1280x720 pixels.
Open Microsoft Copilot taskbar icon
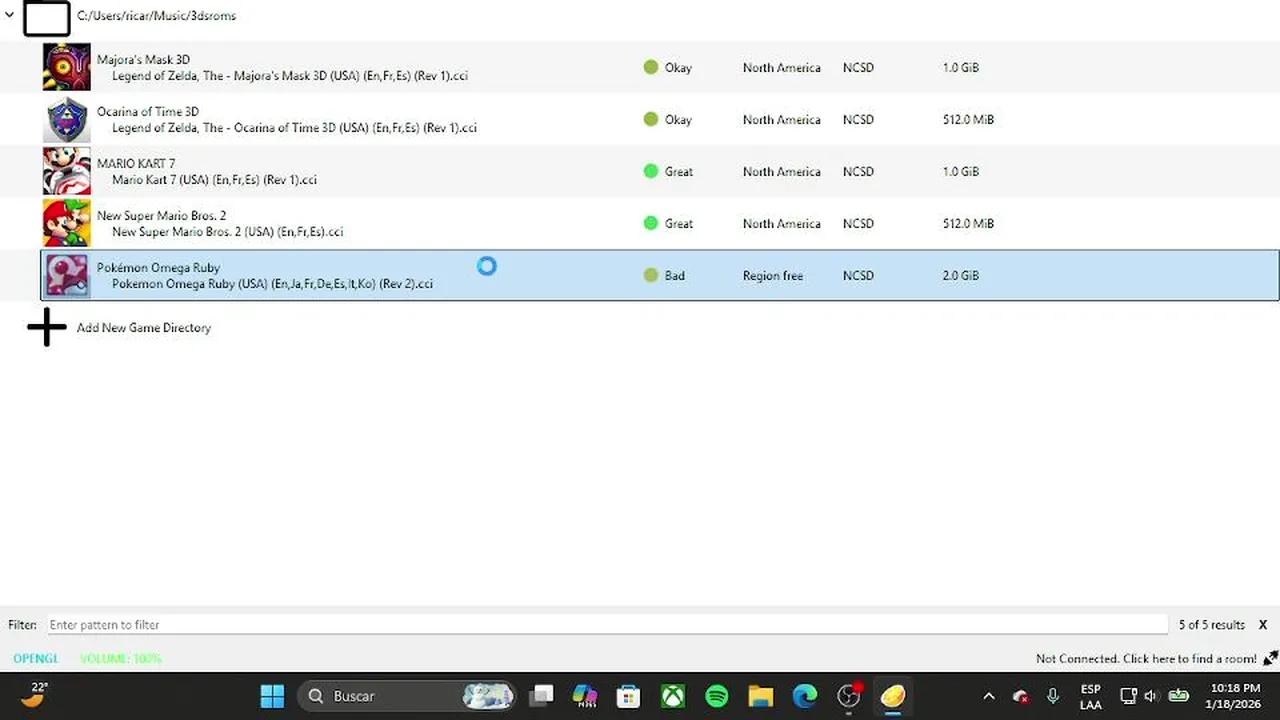pyautogui.click(x=585, y=696)
